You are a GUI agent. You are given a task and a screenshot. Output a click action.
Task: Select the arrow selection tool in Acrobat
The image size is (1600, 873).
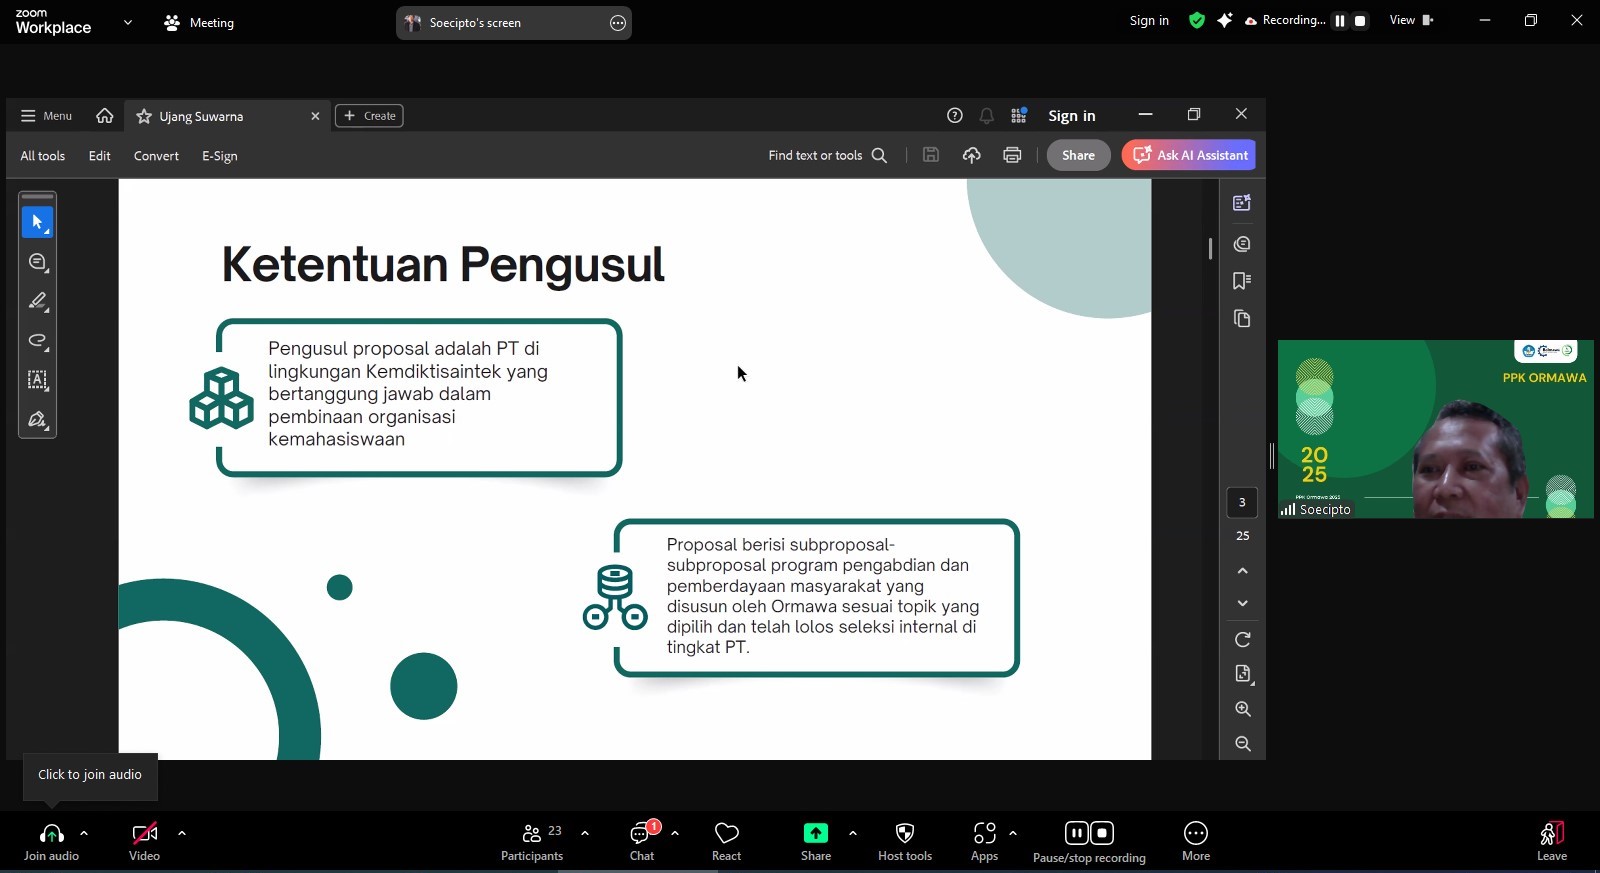pos(37,222)
